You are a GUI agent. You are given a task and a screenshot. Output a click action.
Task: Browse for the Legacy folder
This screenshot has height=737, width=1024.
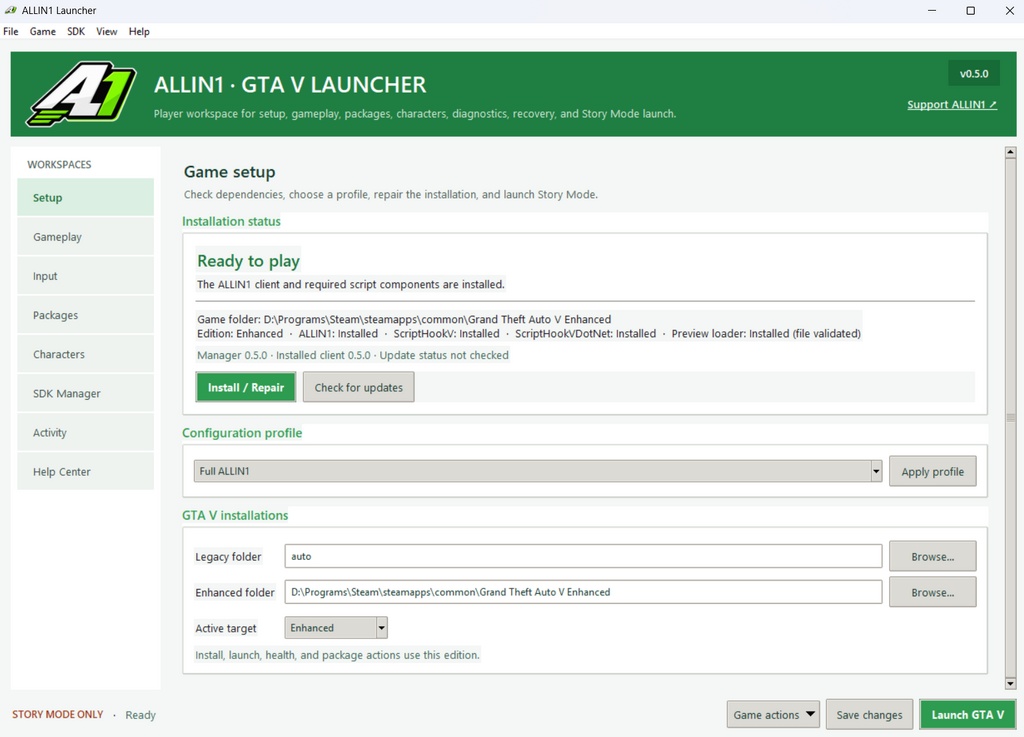pos(932,556)
